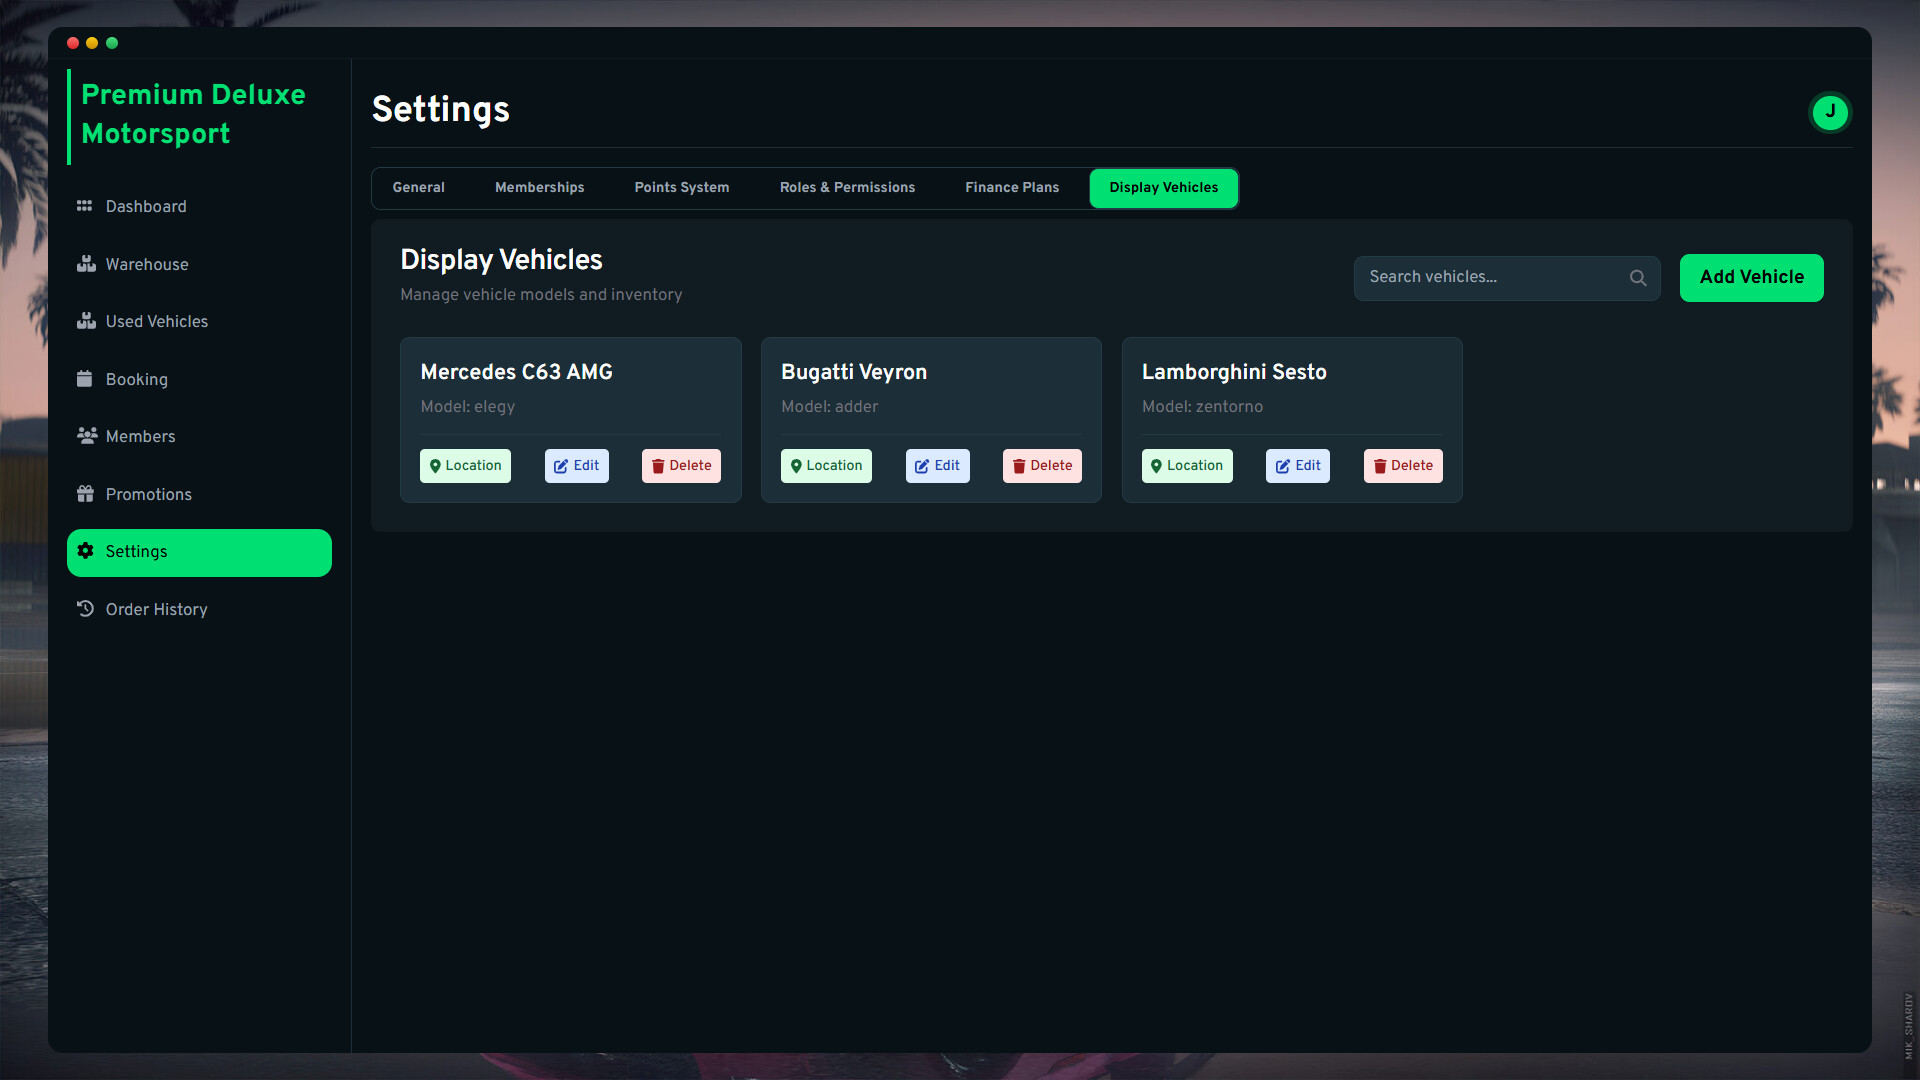Click the Settings gear icon
This screenshot has width=1920, height=1080.
click(86, 551)
